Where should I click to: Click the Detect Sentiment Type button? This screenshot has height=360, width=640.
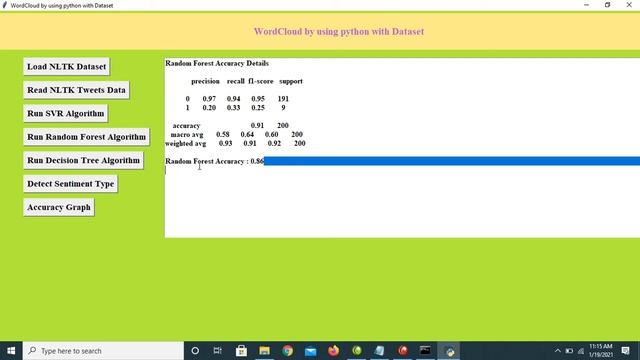(71, 184)
